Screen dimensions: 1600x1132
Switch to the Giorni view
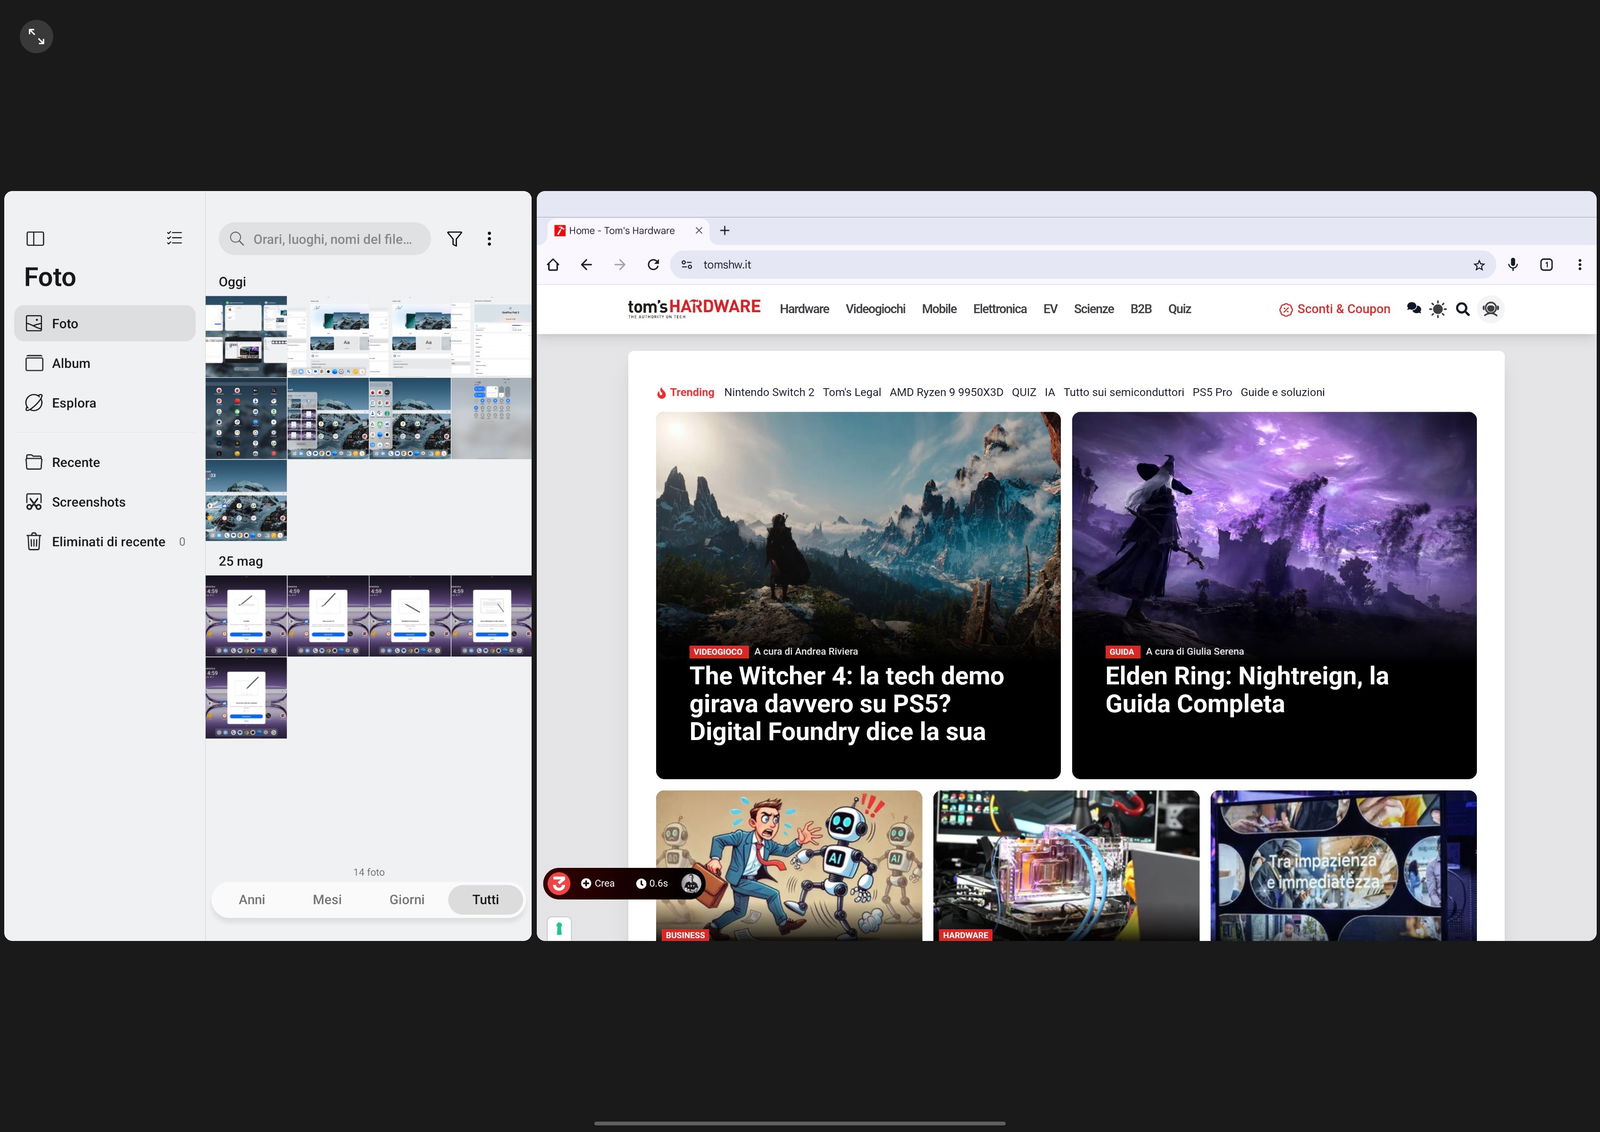tap(407, 900)
